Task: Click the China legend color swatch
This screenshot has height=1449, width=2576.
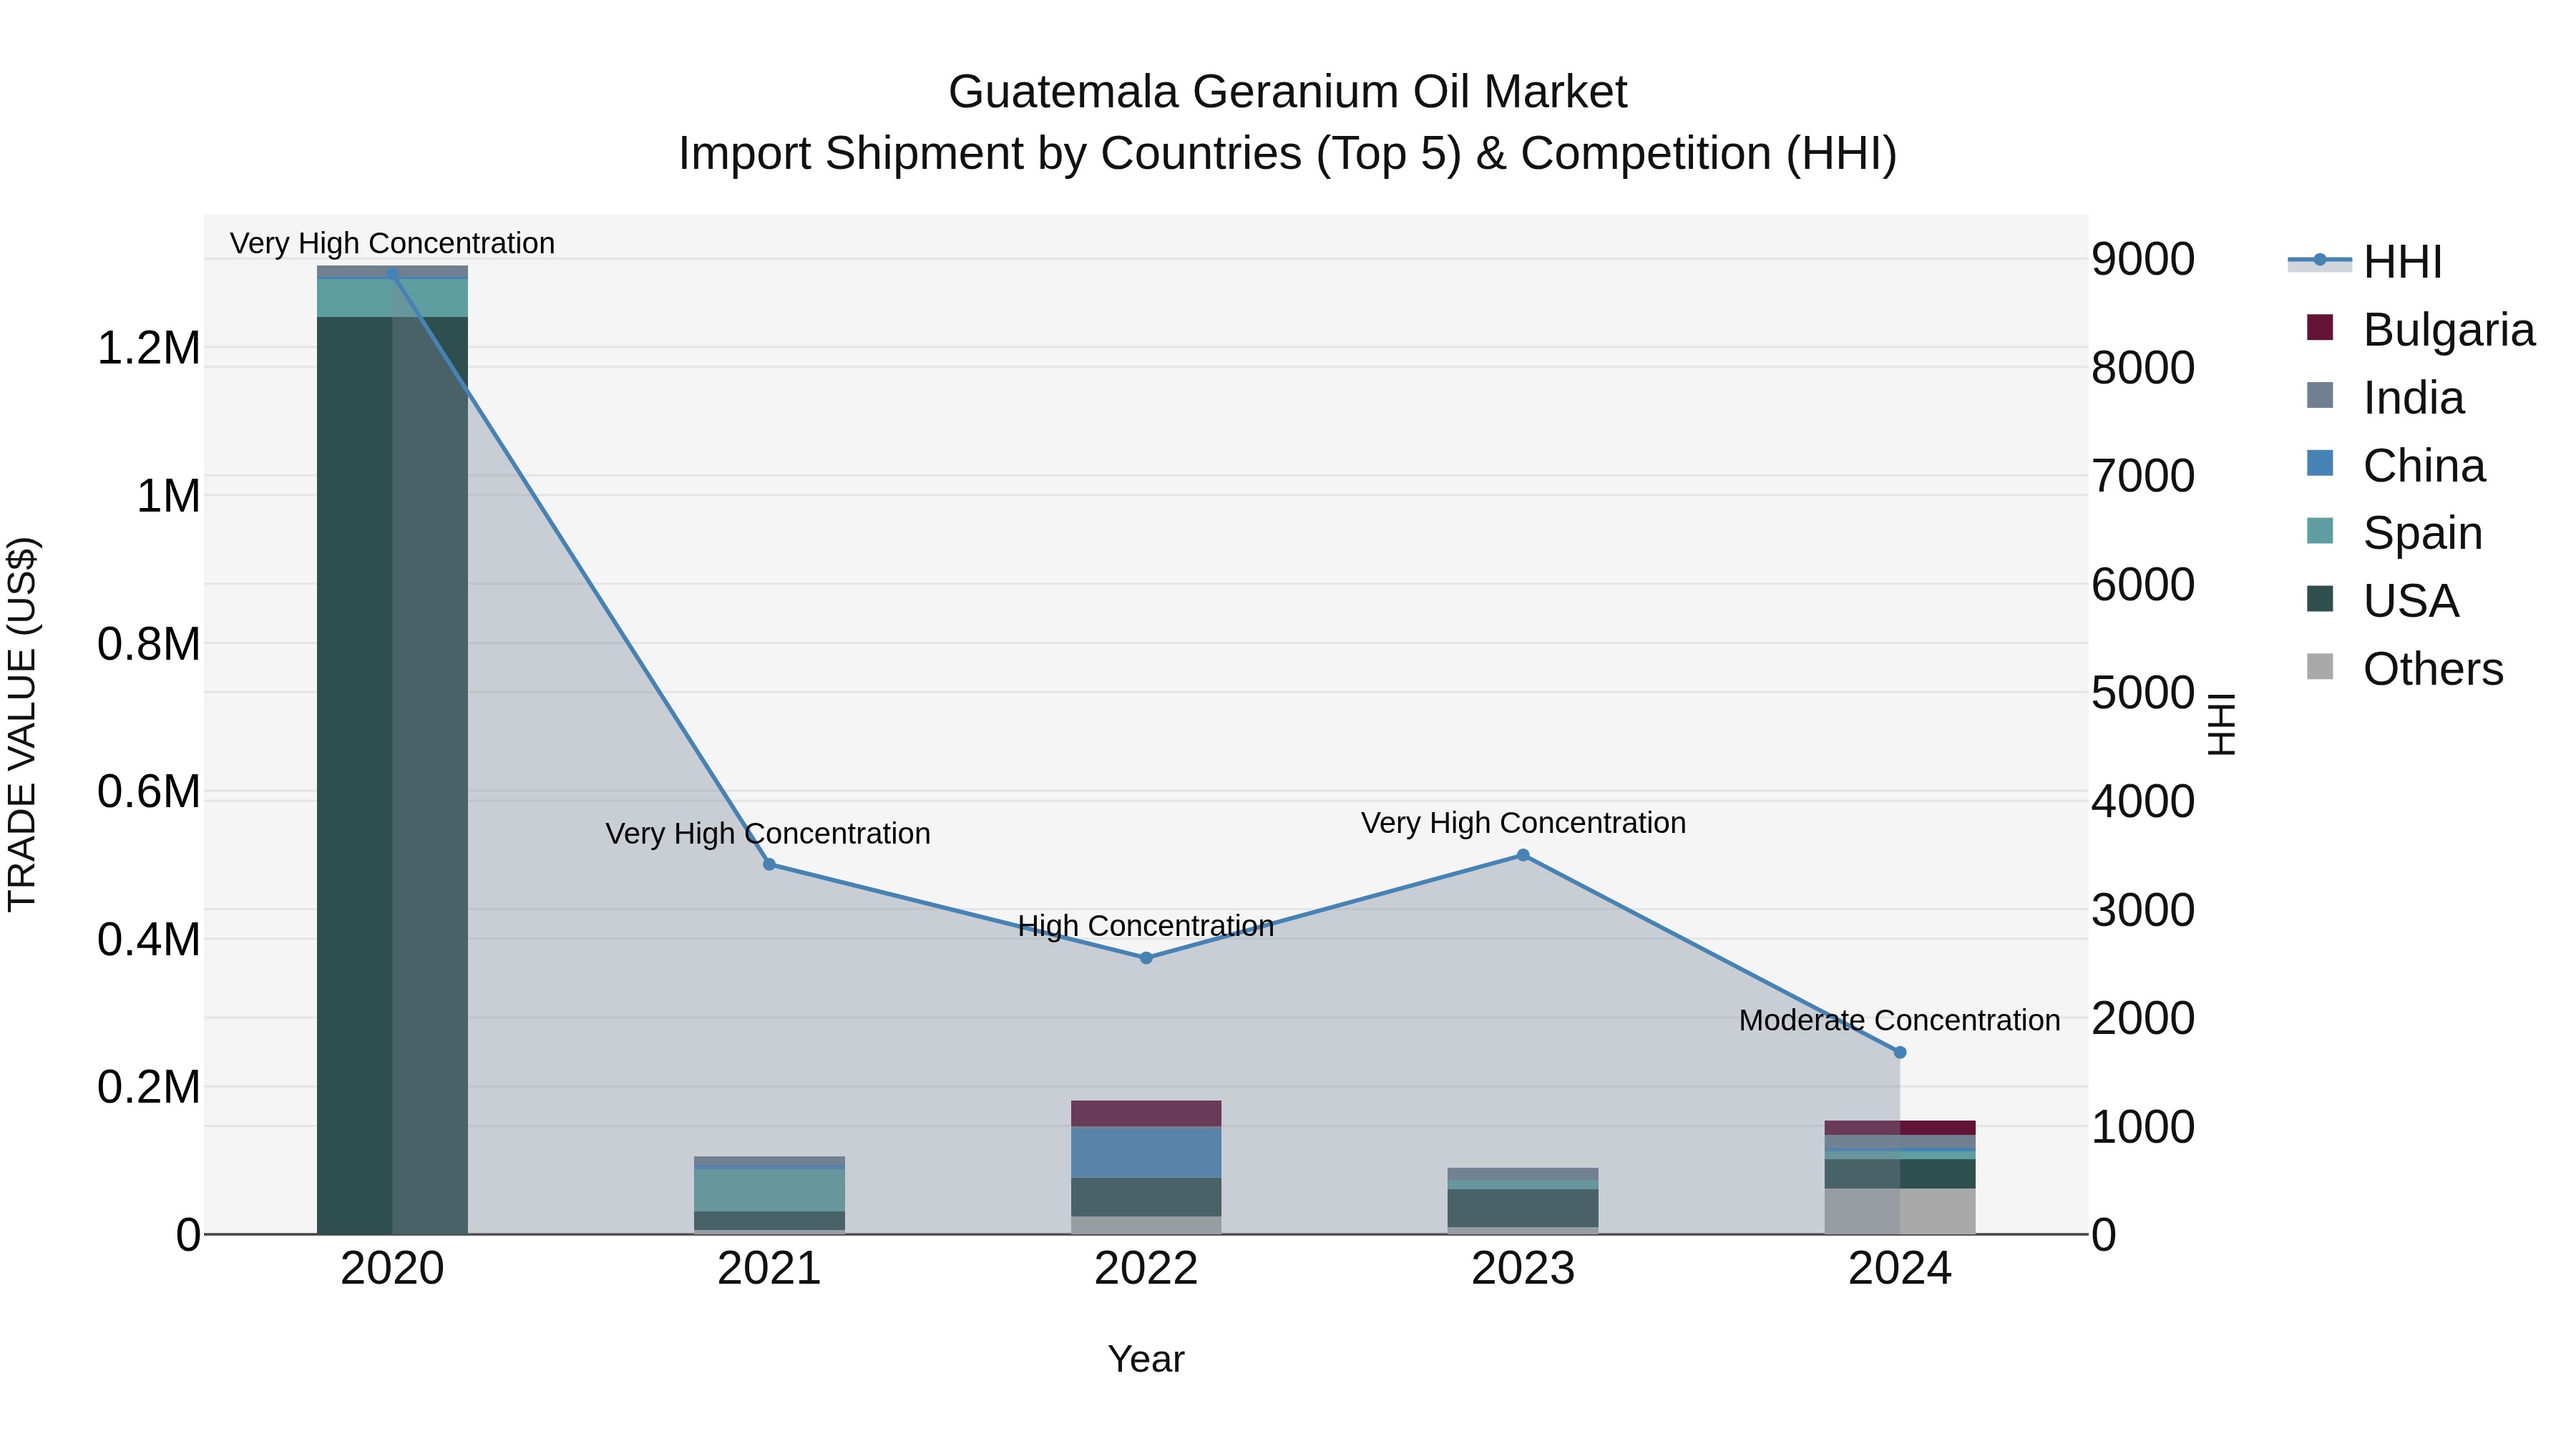Action: 2319,463
